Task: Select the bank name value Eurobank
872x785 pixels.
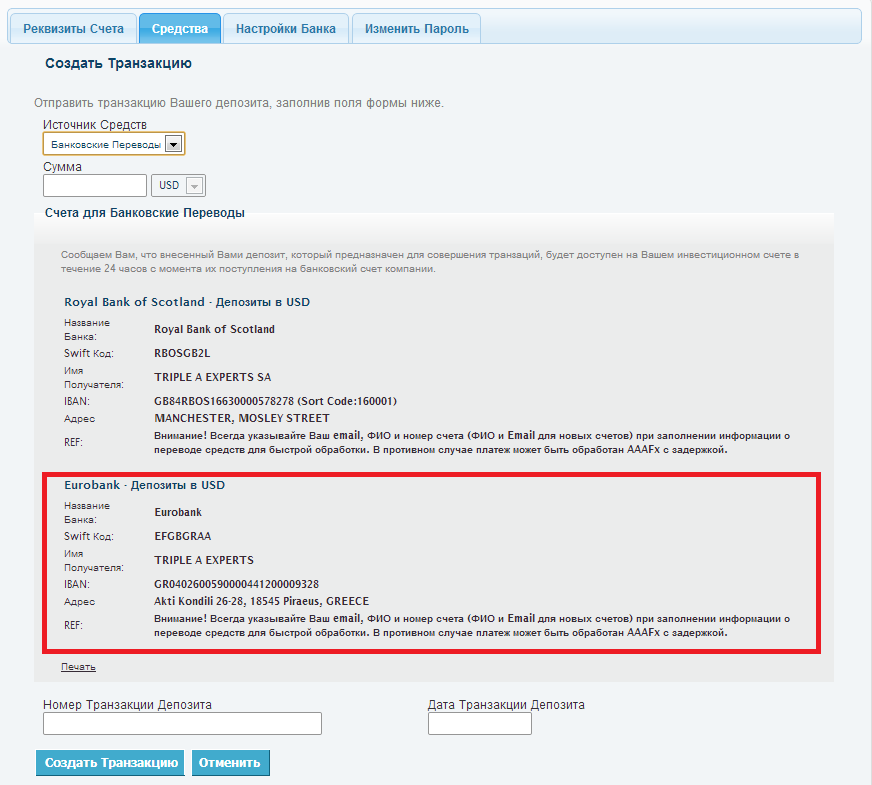Action: pos(178,512)
